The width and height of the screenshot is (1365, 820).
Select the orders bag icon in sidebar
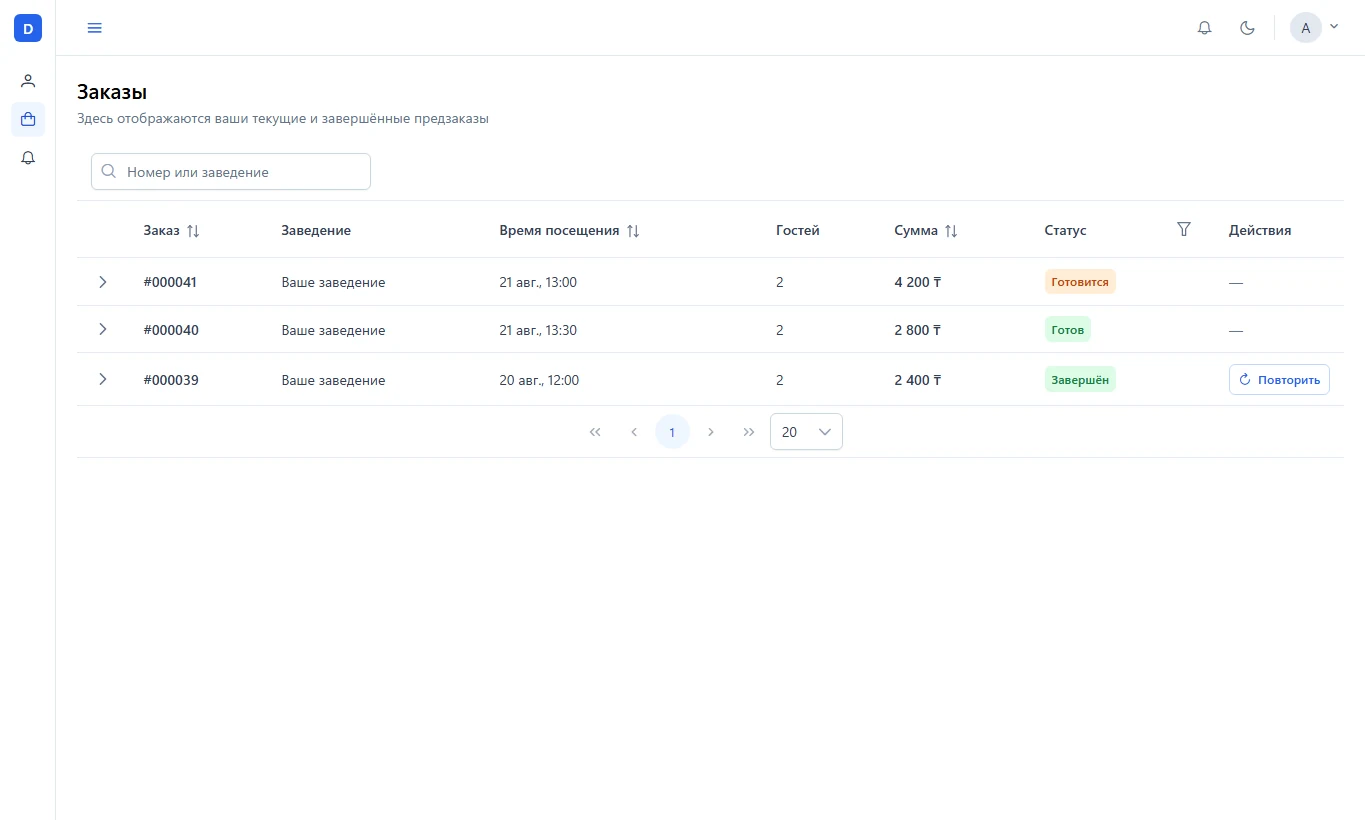click(28, 120)
